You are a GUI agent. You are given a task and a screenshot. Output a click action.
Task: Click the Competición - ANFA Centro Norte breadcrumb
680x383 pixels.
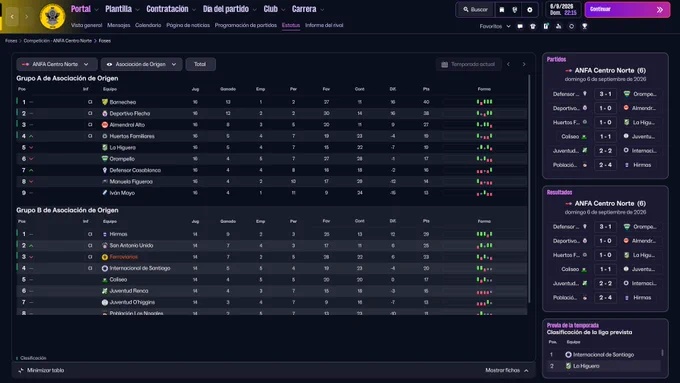click(57, 41)
